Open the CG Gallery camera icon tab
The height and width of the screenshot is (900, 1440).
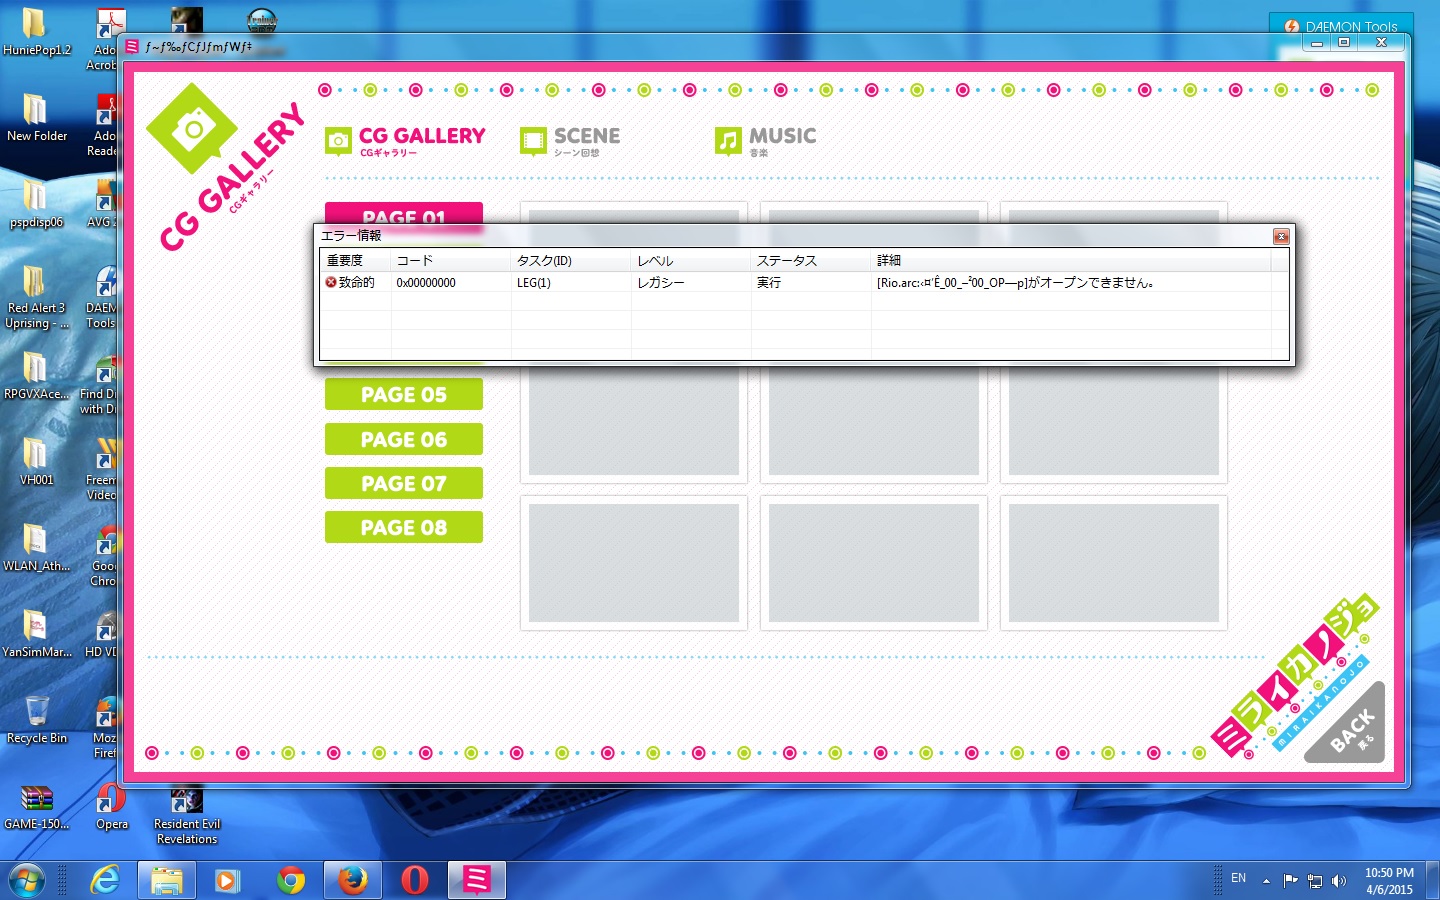[x=339, y=141]
